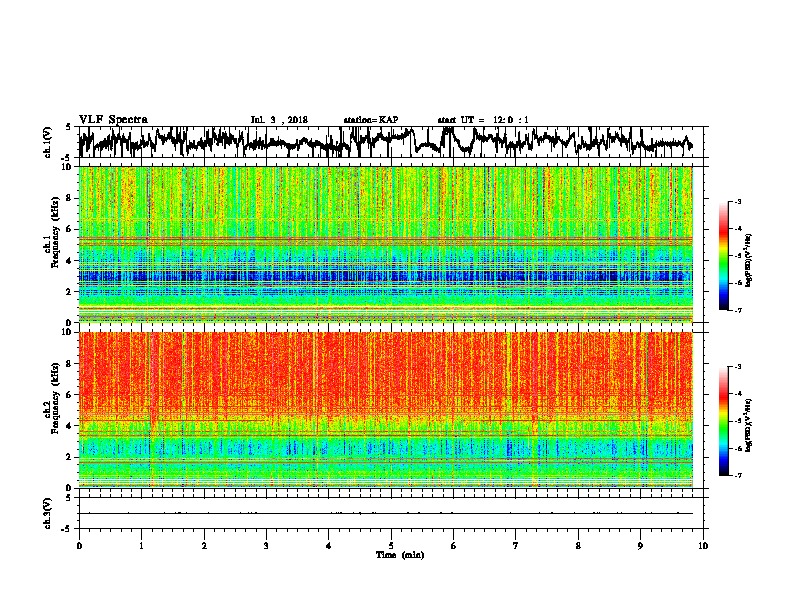Viewport: 792px width, 612px height.
Task: Click the "-3" label on ch.2 color scale
Action: click(737, 367)
